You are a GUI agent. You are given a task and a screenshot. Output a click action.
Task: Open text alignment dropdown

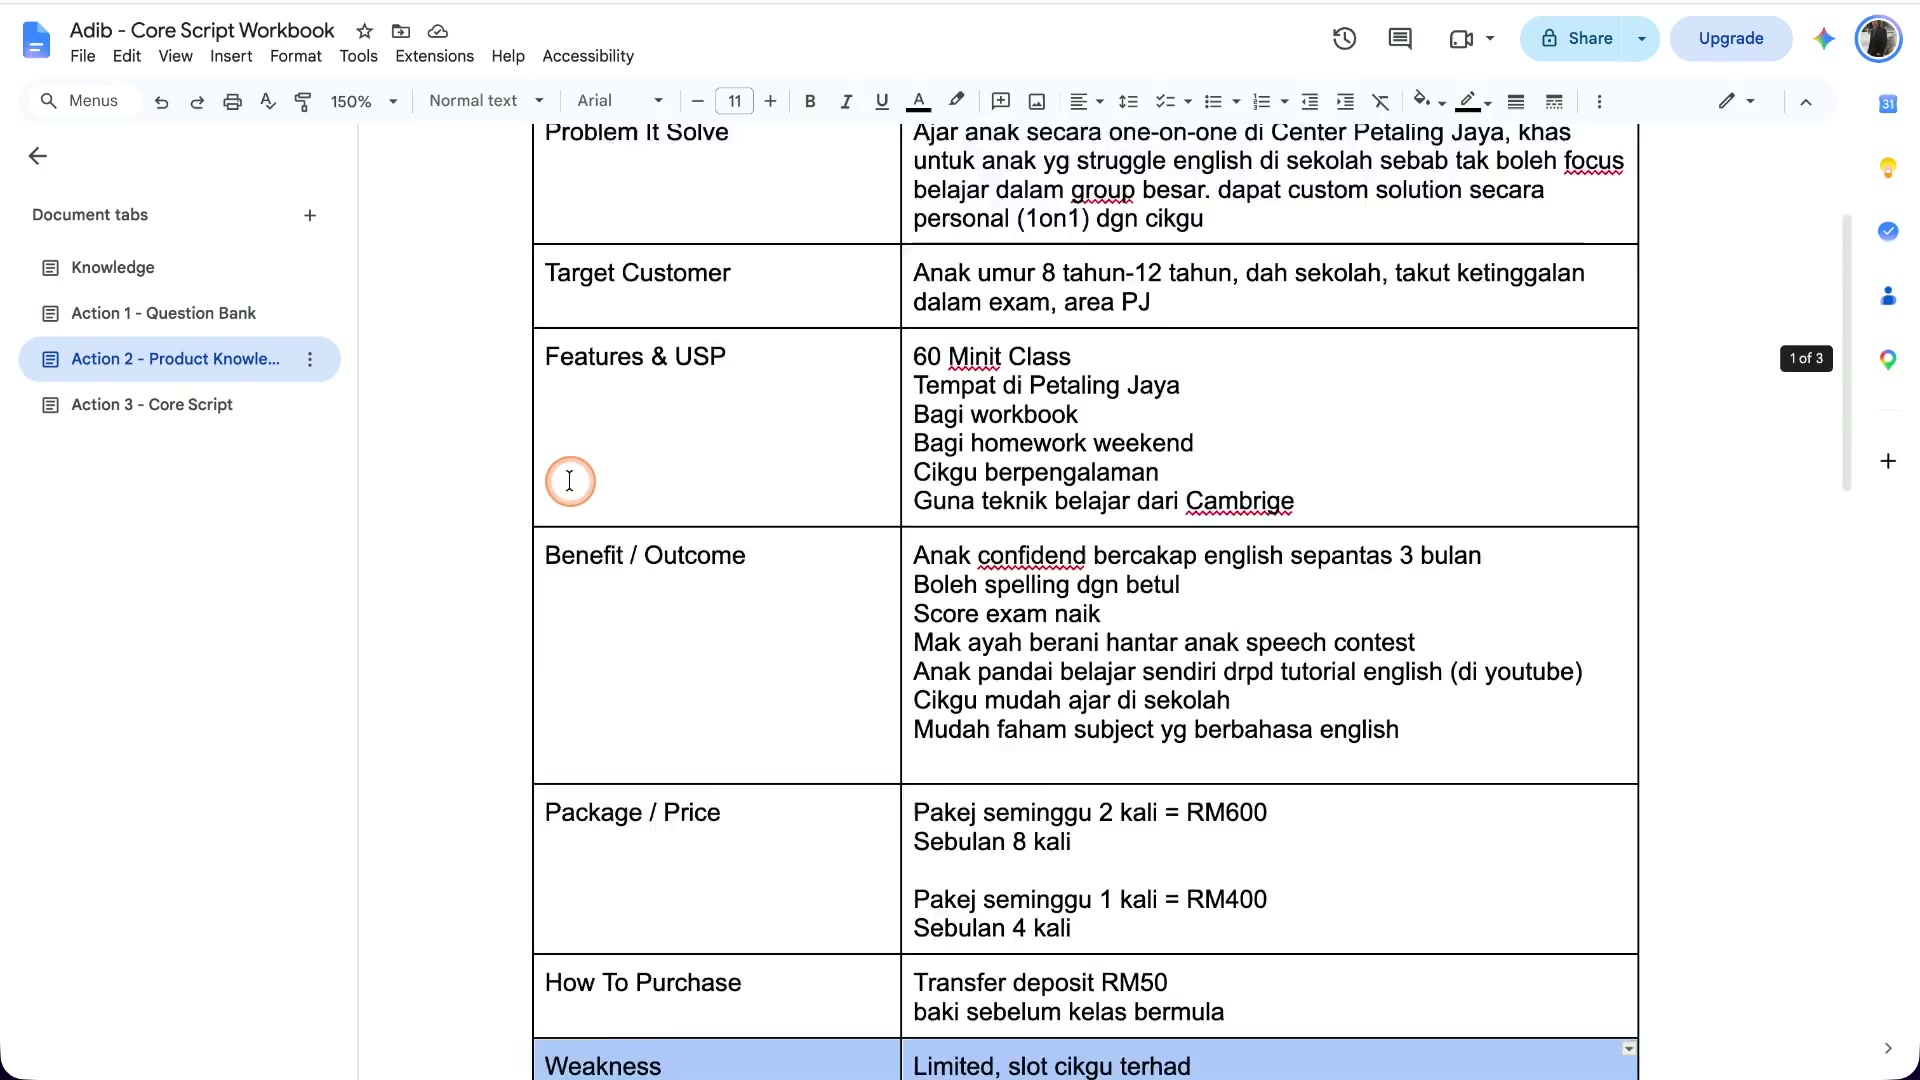click(x=1087, y=101)
